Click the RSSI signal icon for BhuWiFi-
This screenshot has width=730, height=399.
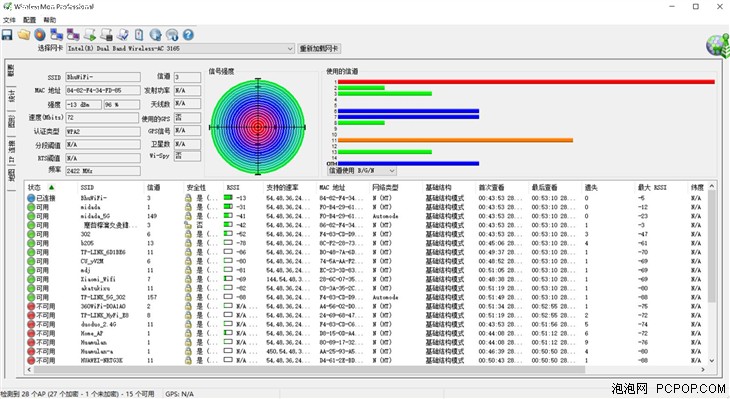[228, 198]
